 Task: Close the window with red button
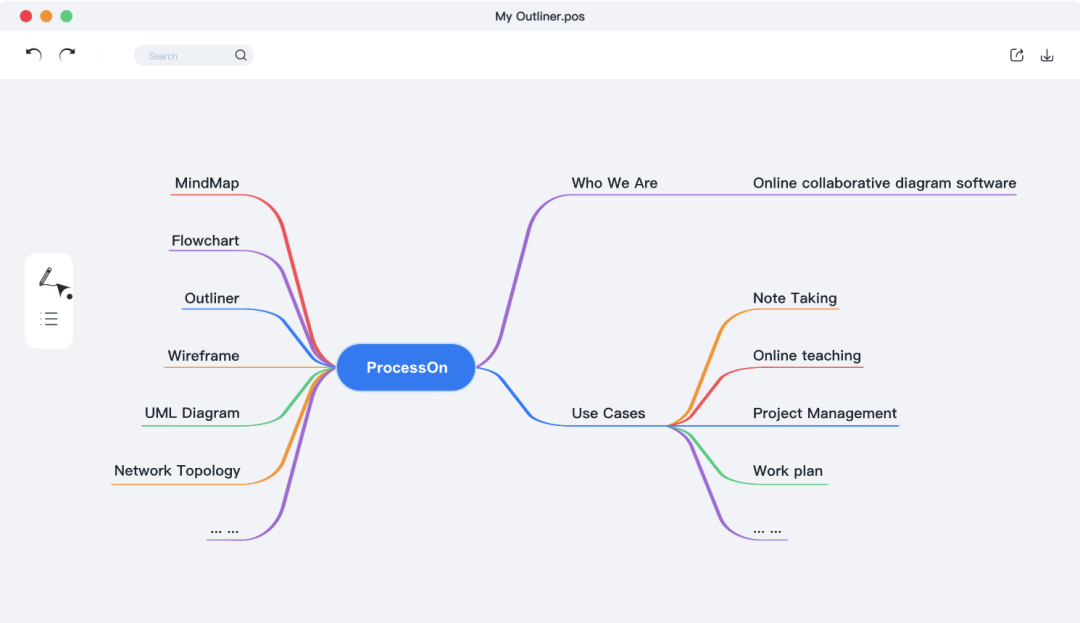(x=26, y=16)
